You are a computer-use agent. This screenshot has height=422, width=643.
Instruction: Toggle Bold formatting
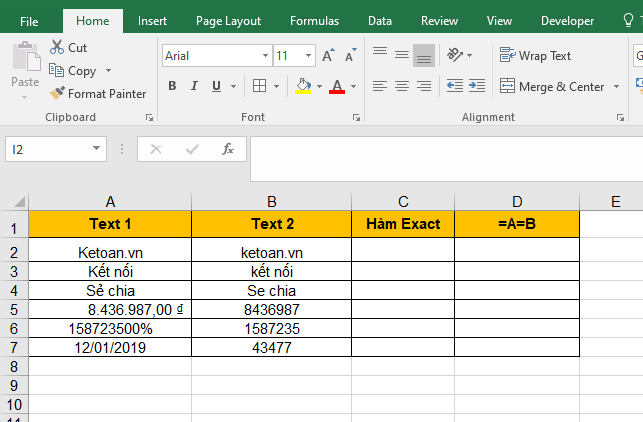(x=172, y=86)
